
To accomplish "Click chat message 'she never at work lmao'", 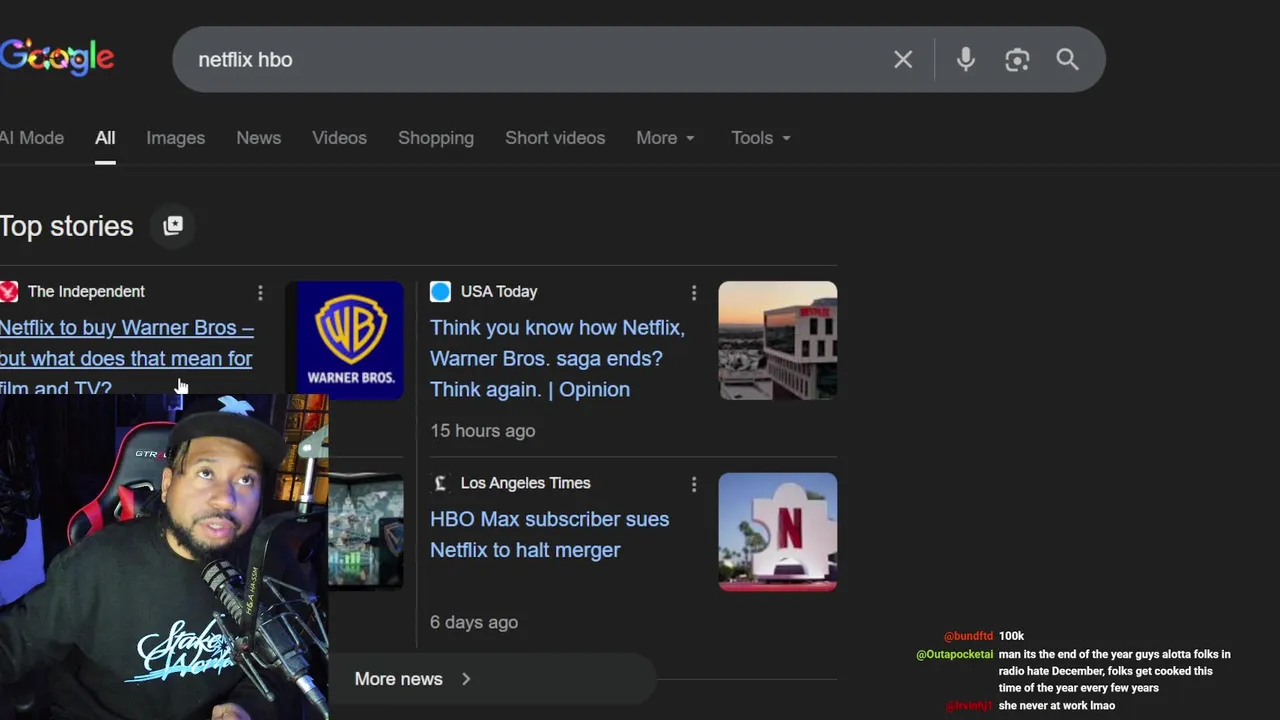I will pyautogui.click(x=1056, y=706).
